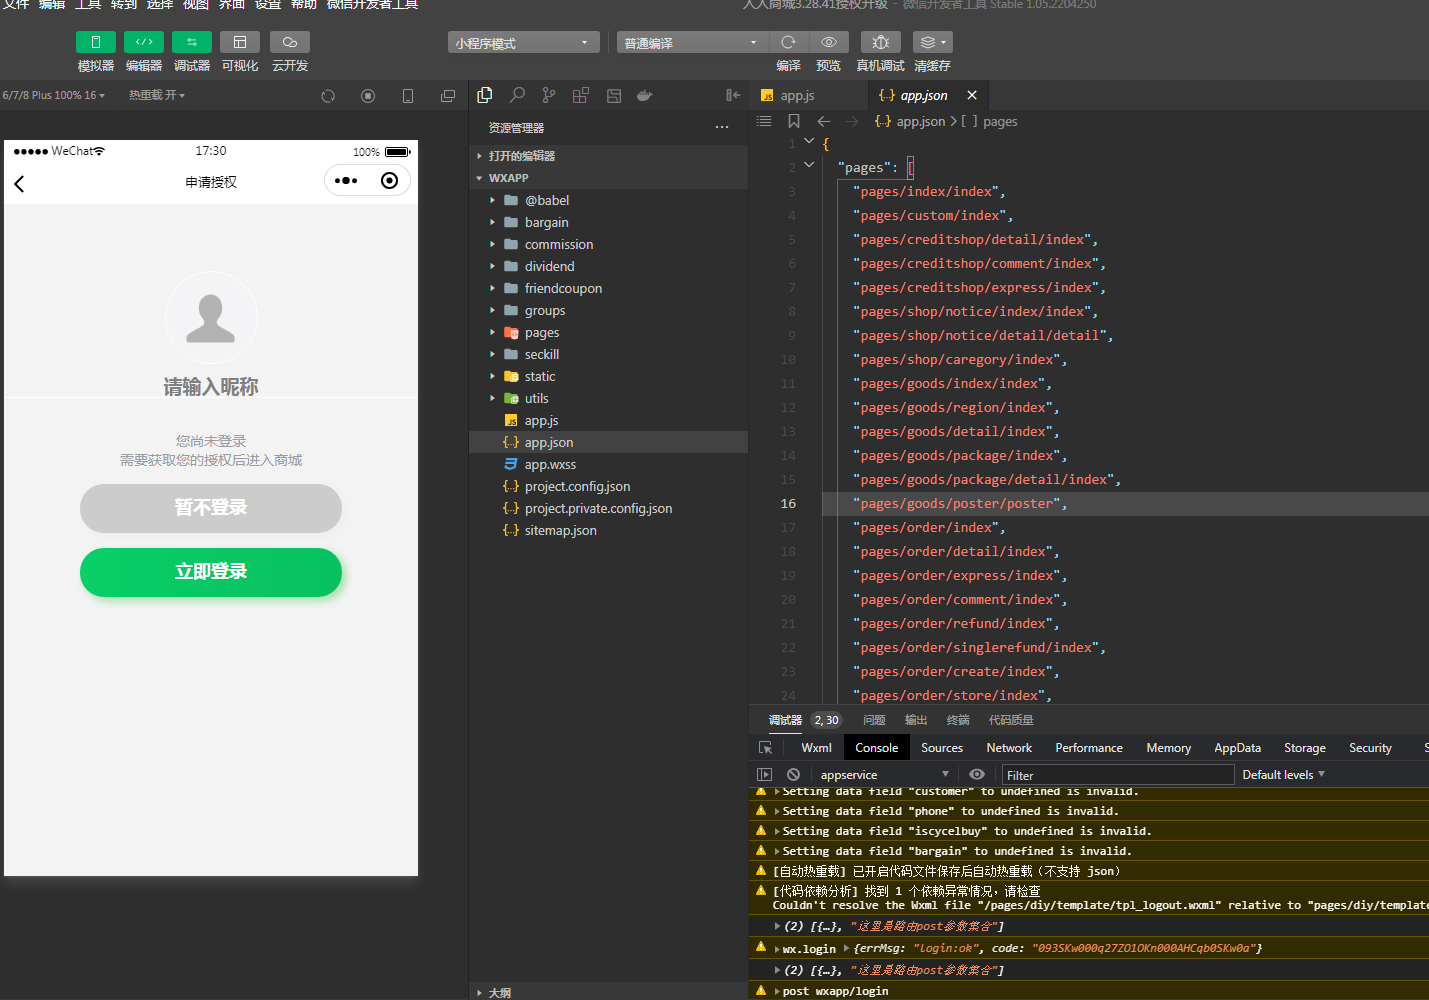1429x1000 pixels.
Task: Close the app.json editor tab
Action: [972, 95]
